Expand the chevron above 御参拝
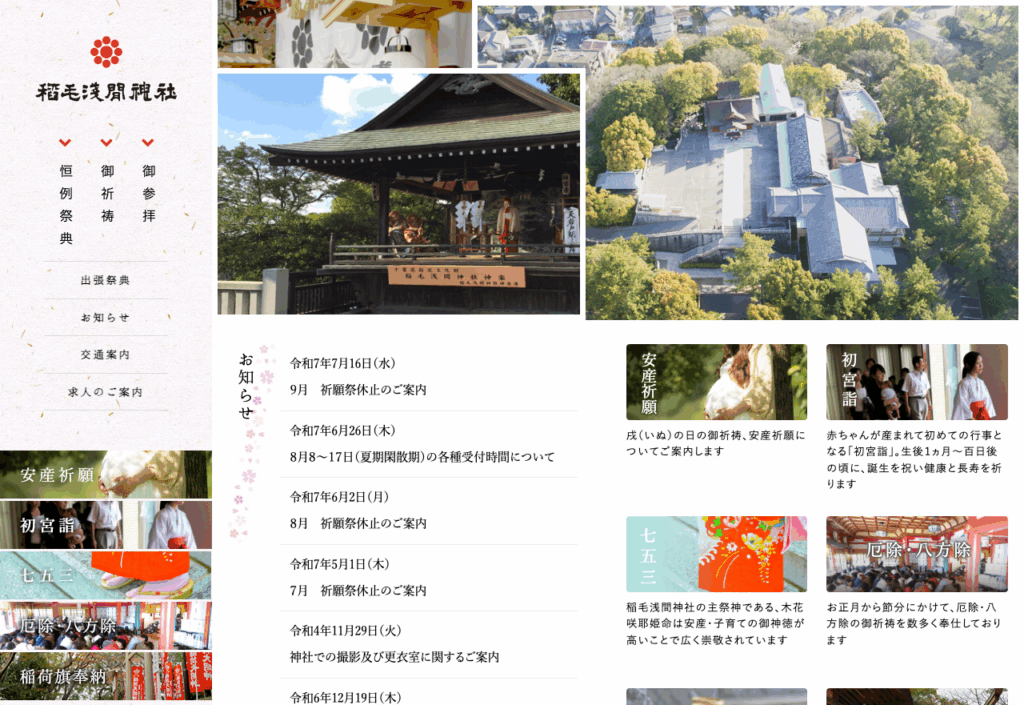The height and width of the screenshot is (705, 1024). point(148,142)
